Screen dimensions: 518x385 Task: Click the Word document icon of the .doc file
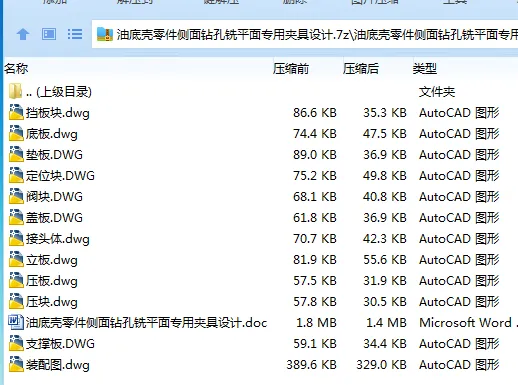[x=16, y=322]
